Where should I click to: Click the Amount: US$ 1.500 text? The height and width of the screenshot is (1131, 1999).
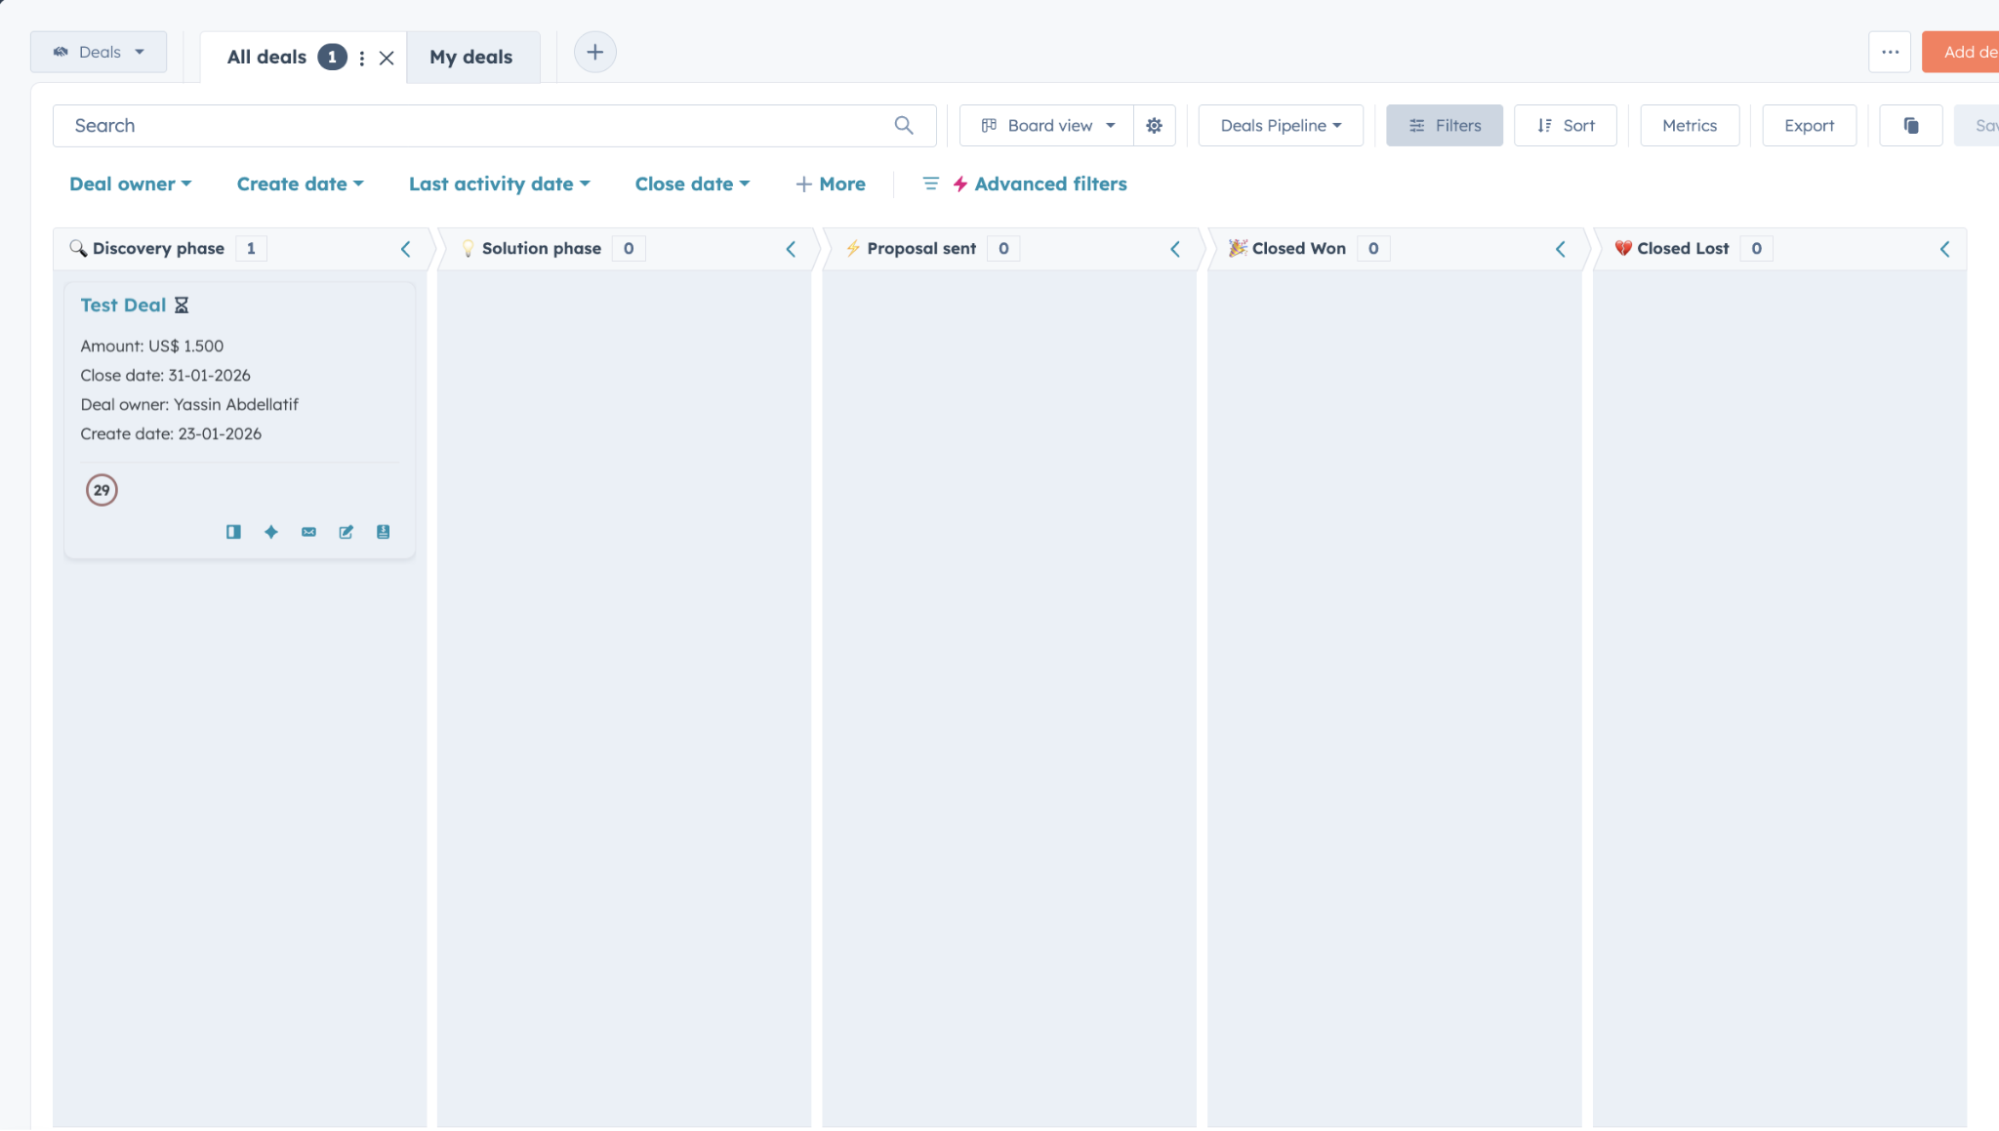point(152,346)
